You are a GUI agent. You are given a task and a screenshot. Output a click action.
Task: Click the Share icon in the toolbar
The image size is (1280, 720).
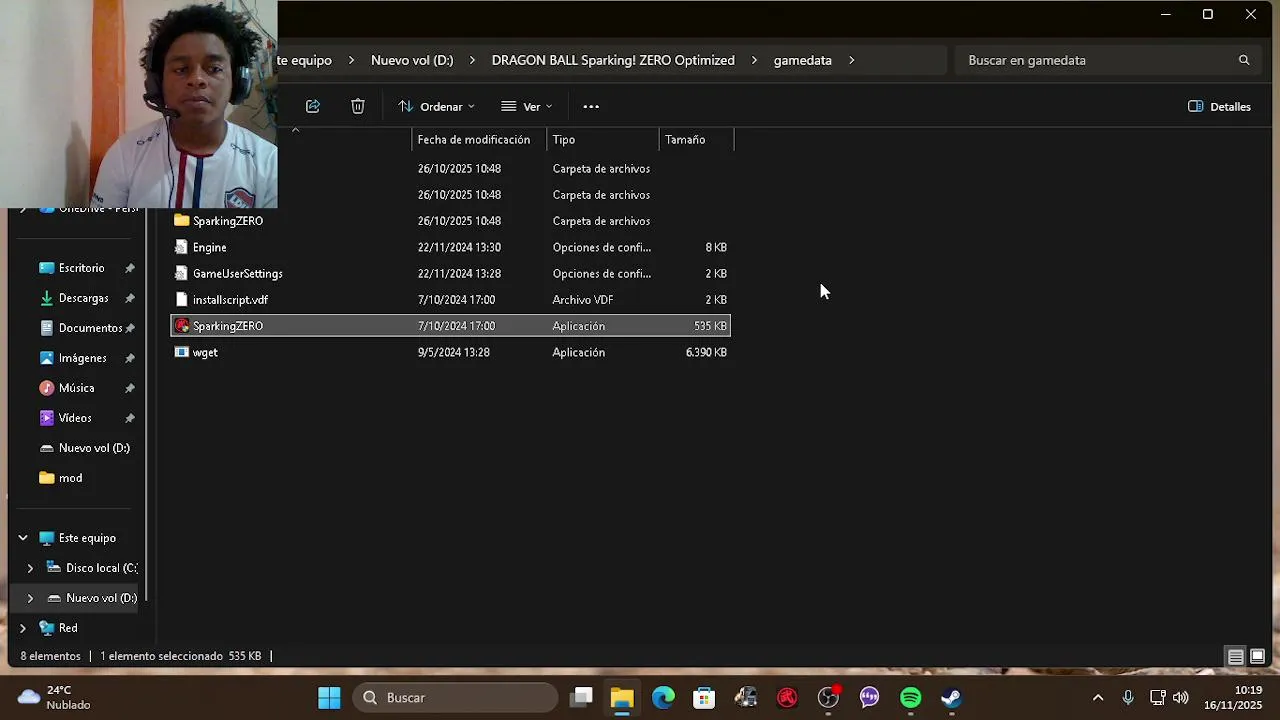point(313,106)
